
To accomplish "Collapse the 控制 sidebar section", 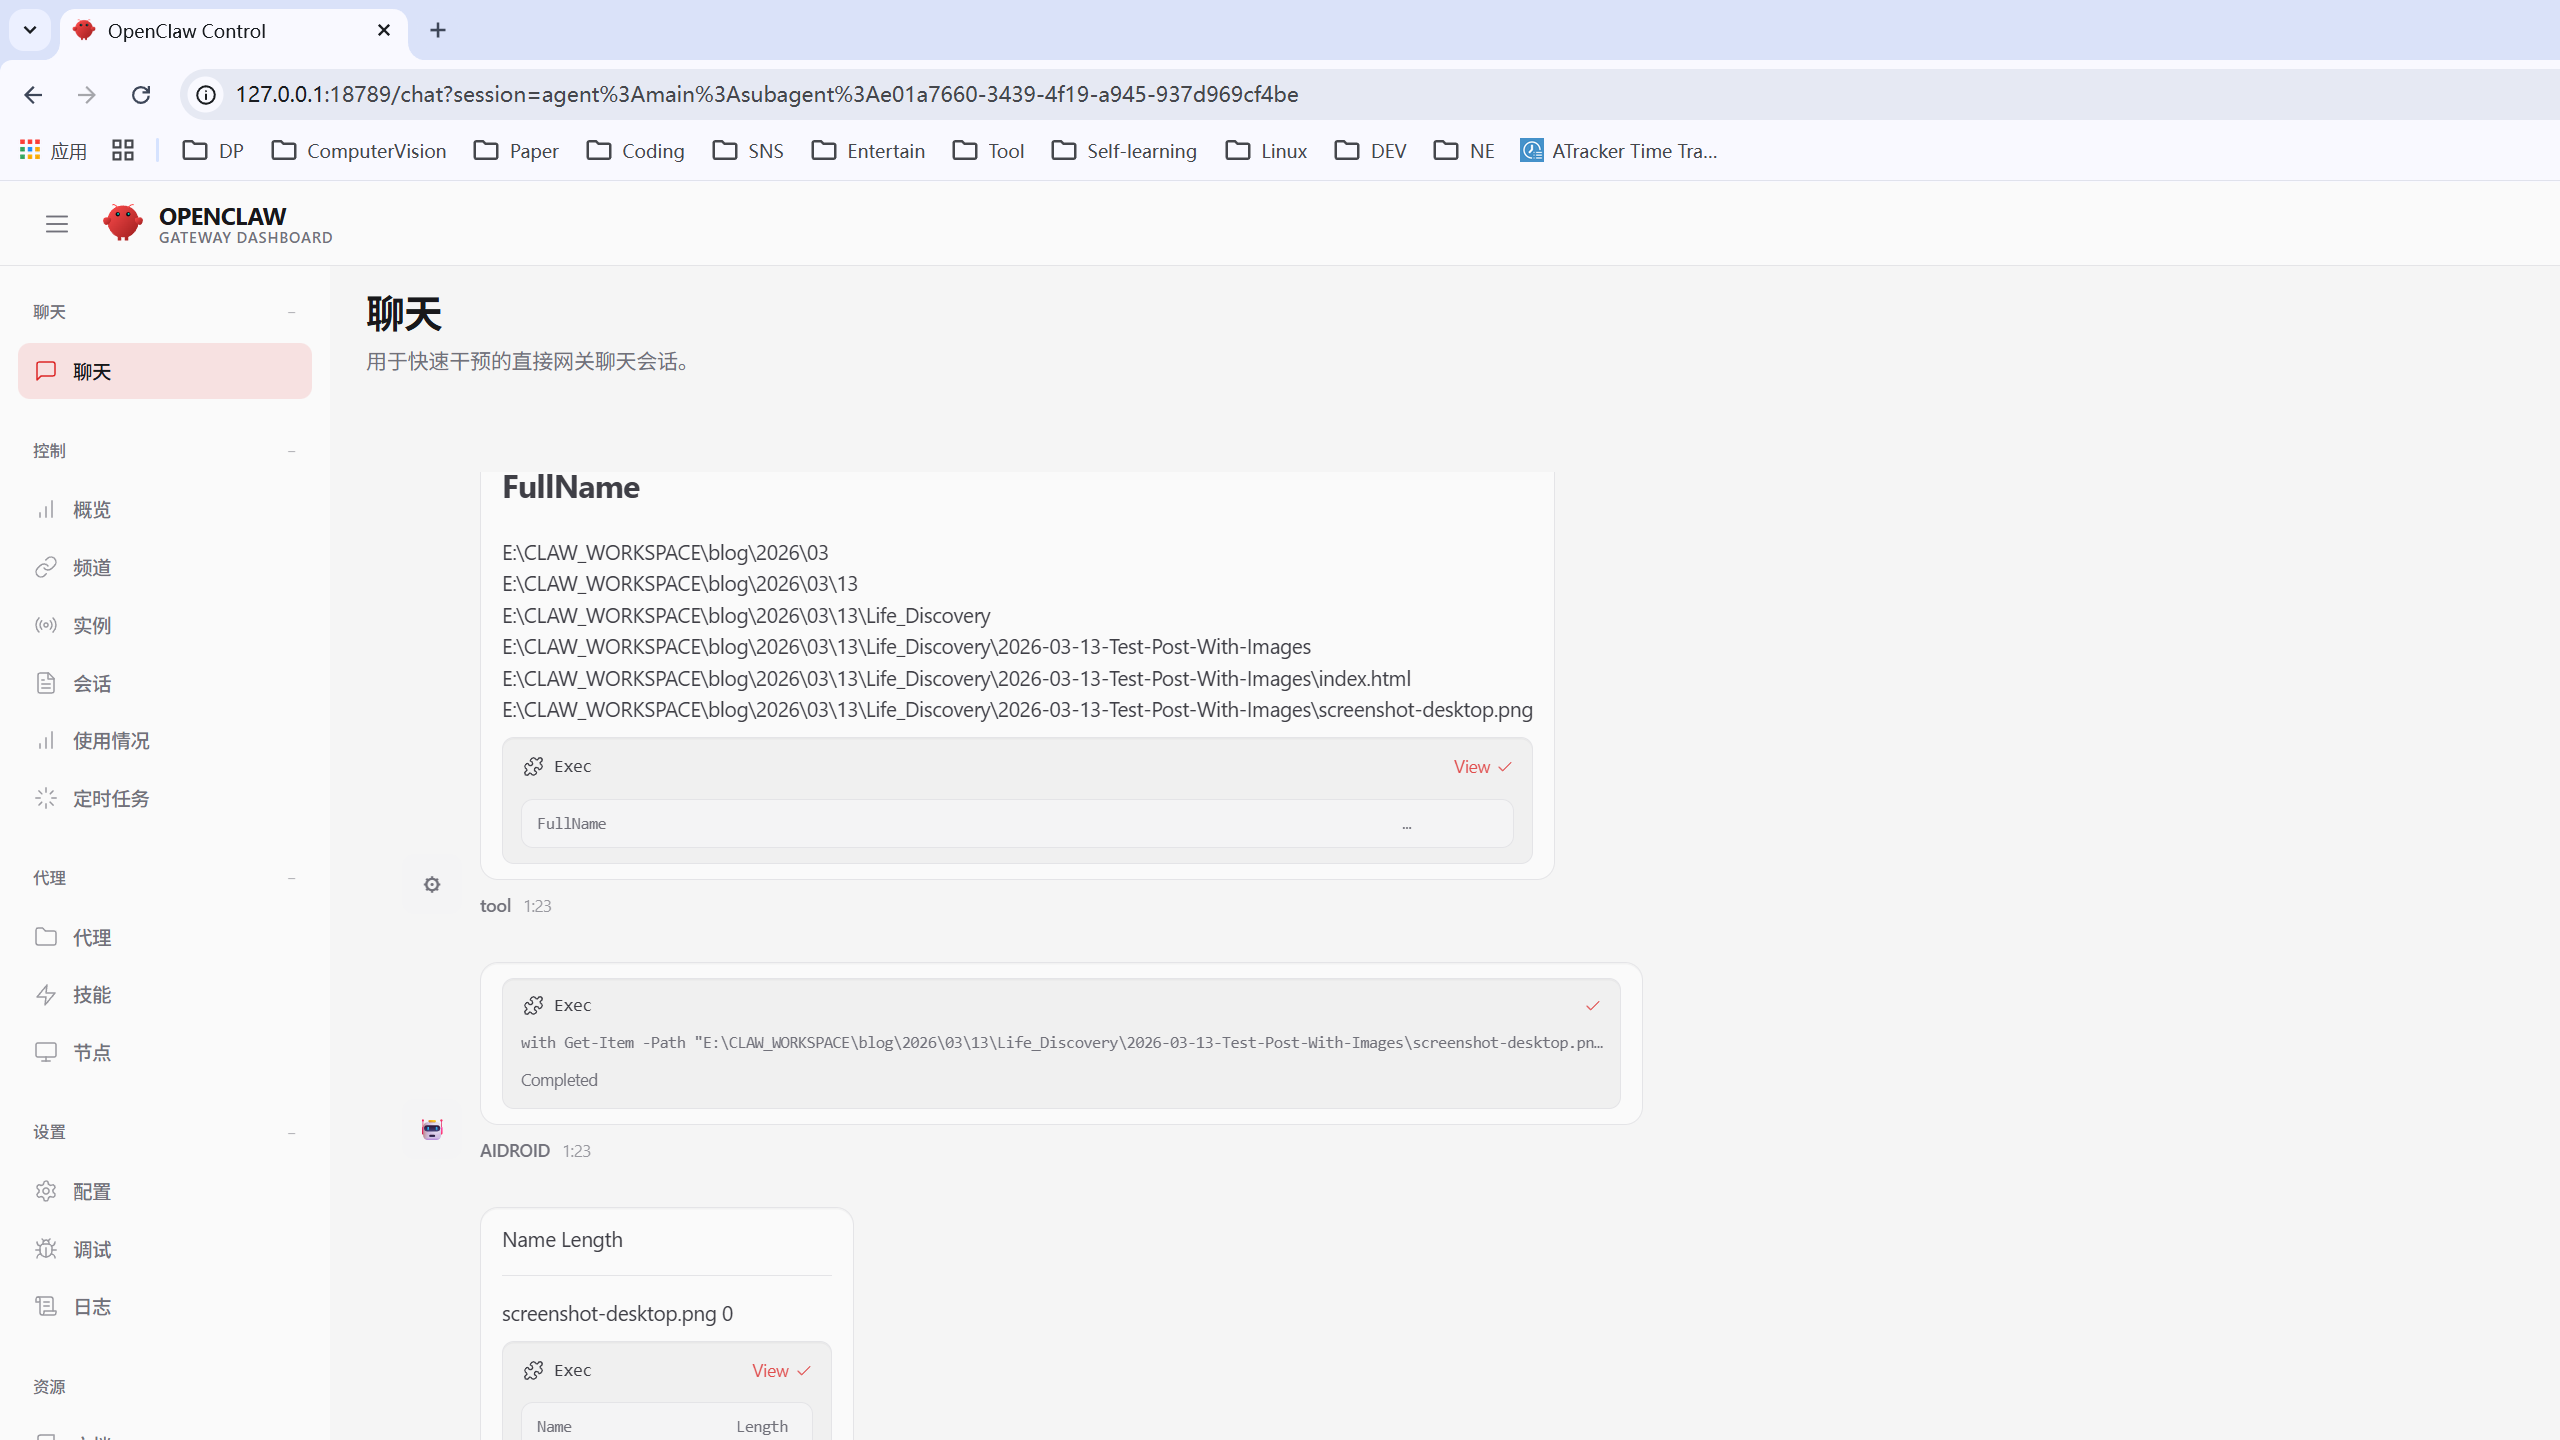I will click(291, 451).
